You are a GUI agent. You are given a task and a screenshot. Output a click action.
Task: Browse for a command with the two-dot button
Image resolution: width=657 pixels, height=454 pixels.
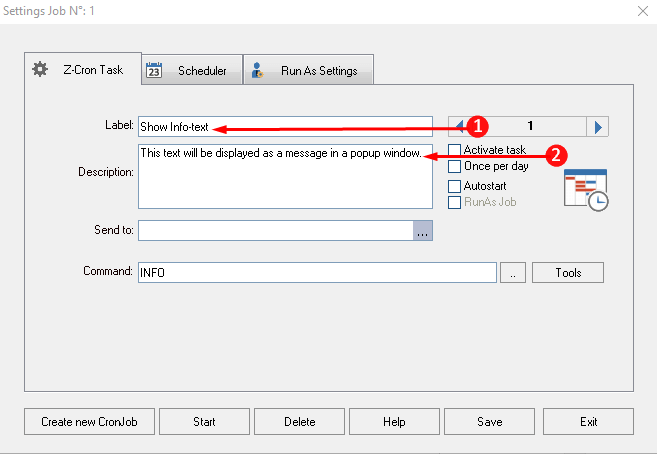(x=513, y=273)
